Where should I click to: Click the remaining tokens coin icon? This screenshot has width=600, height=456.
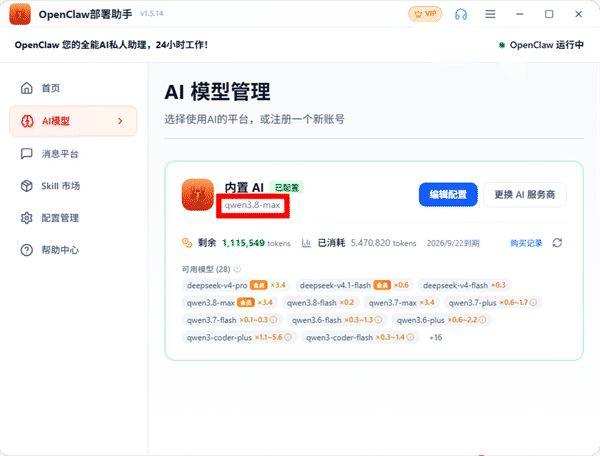pyautogui.click(x=187, y=243)
